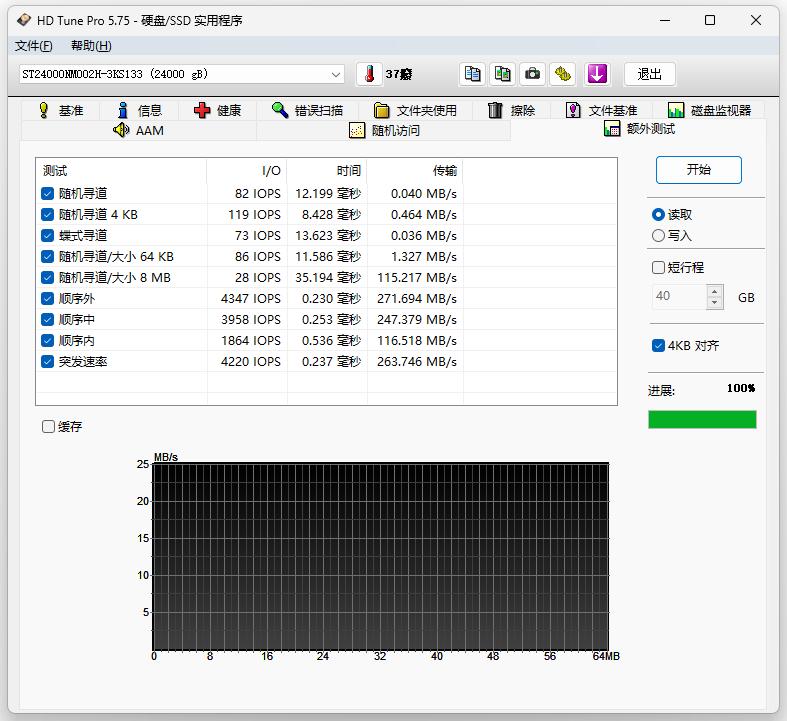Open the 错误扫描 tab with magnifier icon

click(307, 110)
